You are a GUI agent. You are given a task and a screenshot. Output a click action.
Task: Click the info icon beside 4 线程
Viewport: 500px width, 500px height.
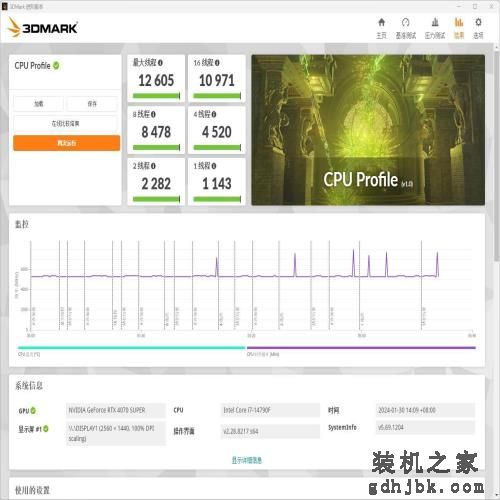(214, 114)
